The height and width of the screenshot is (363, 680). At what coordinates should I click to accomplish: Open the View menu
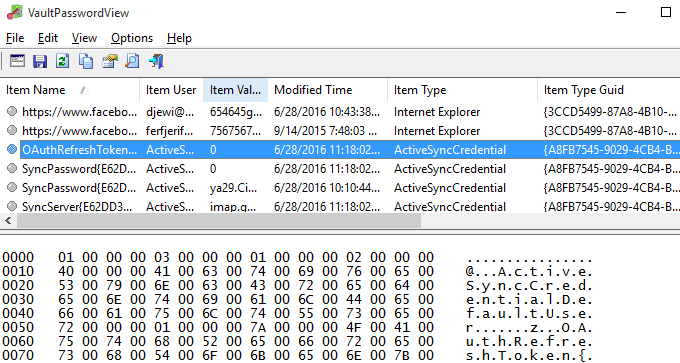(84, 38)
